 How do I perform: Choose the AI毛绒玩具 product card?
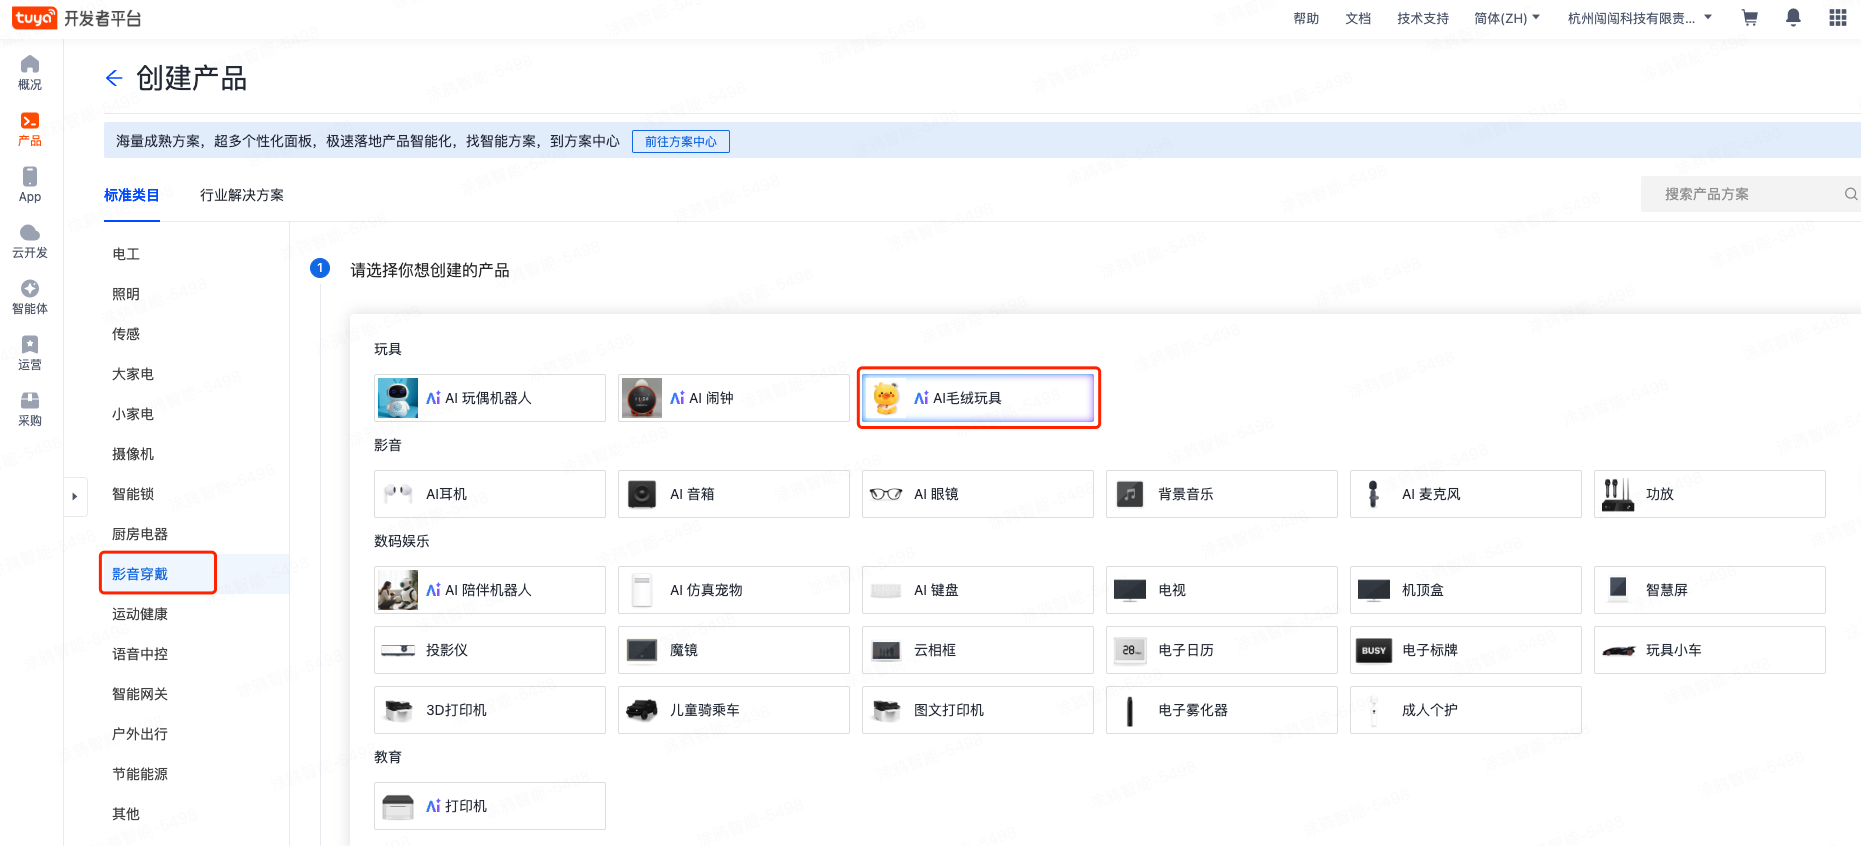pos(977,398)
